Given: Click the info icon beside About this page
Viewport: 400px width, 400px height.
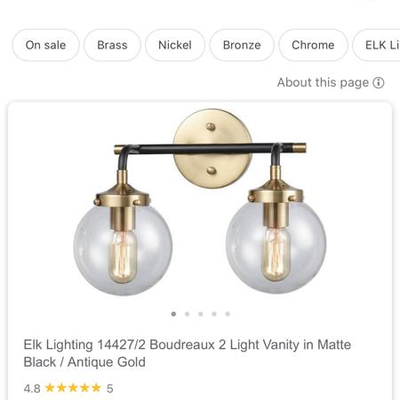Looking at the screenshot, I should (x=378, y=82).
